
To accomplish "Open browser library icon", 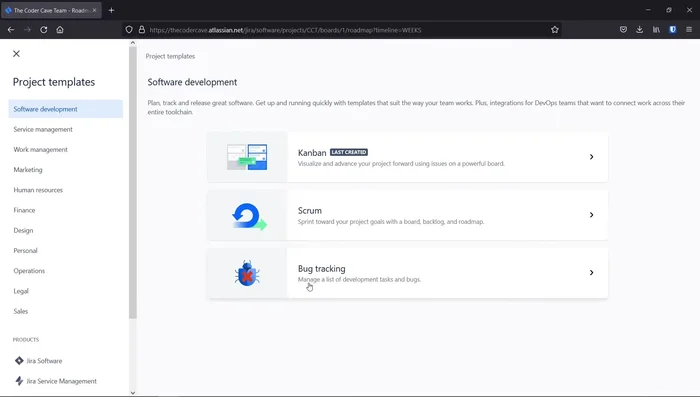I will pyautogui.click(x=656, y=29).
